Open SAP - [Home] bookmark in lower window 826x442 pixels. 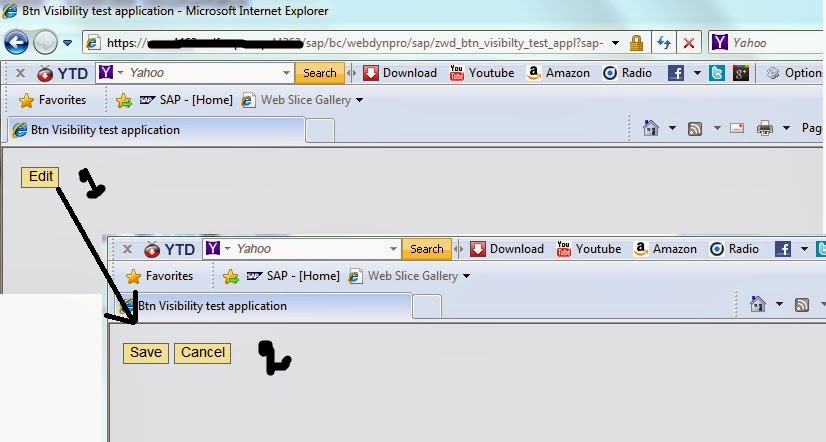click(293, 276)
